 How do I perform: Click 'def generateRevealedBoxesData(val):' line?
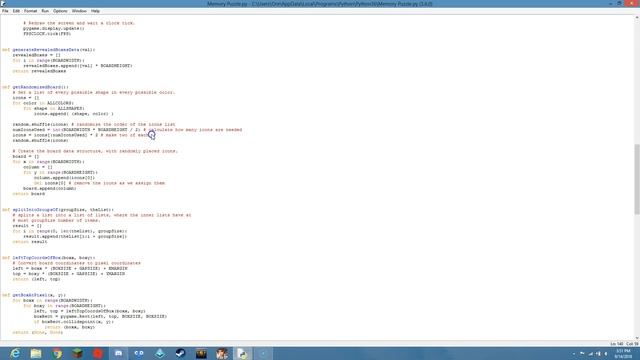coord(49,50)
